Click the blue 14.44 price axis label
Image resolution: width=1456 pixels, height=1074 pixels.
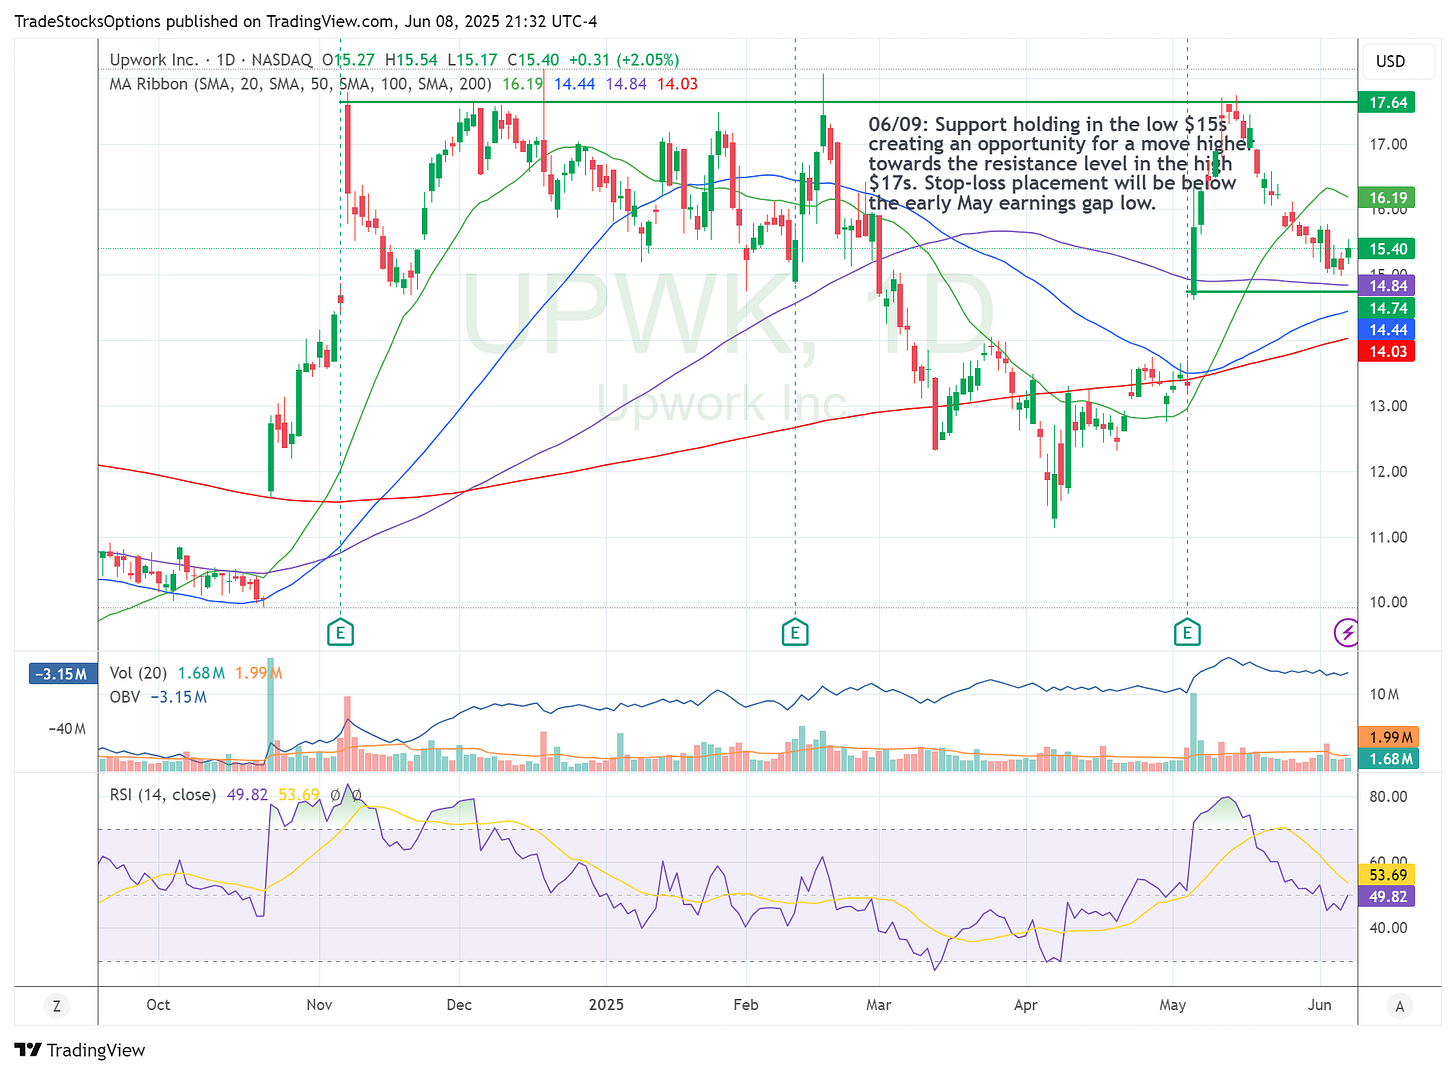tap(1387, 330)
